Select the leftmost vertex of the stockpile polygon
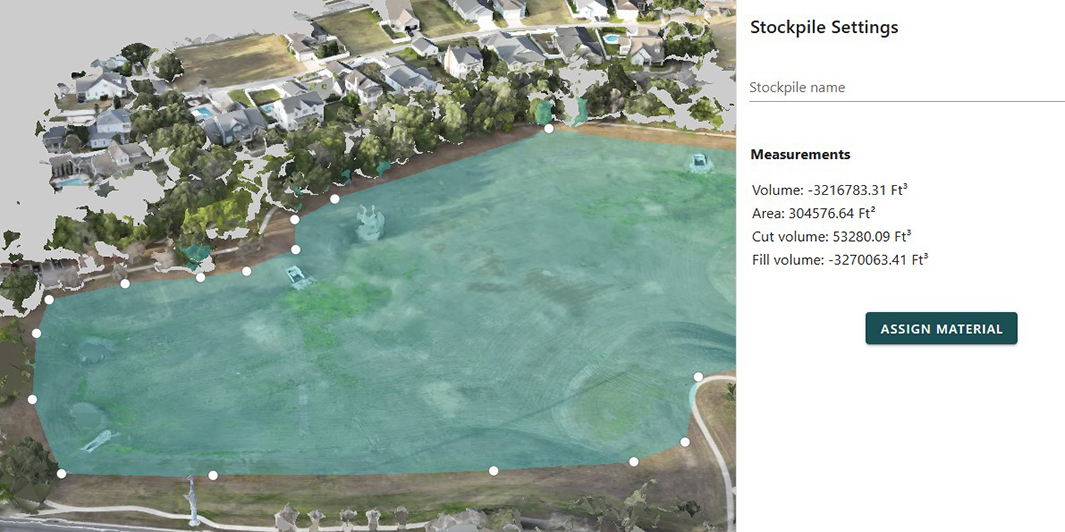1065x532 pixels. click(32, 400)
